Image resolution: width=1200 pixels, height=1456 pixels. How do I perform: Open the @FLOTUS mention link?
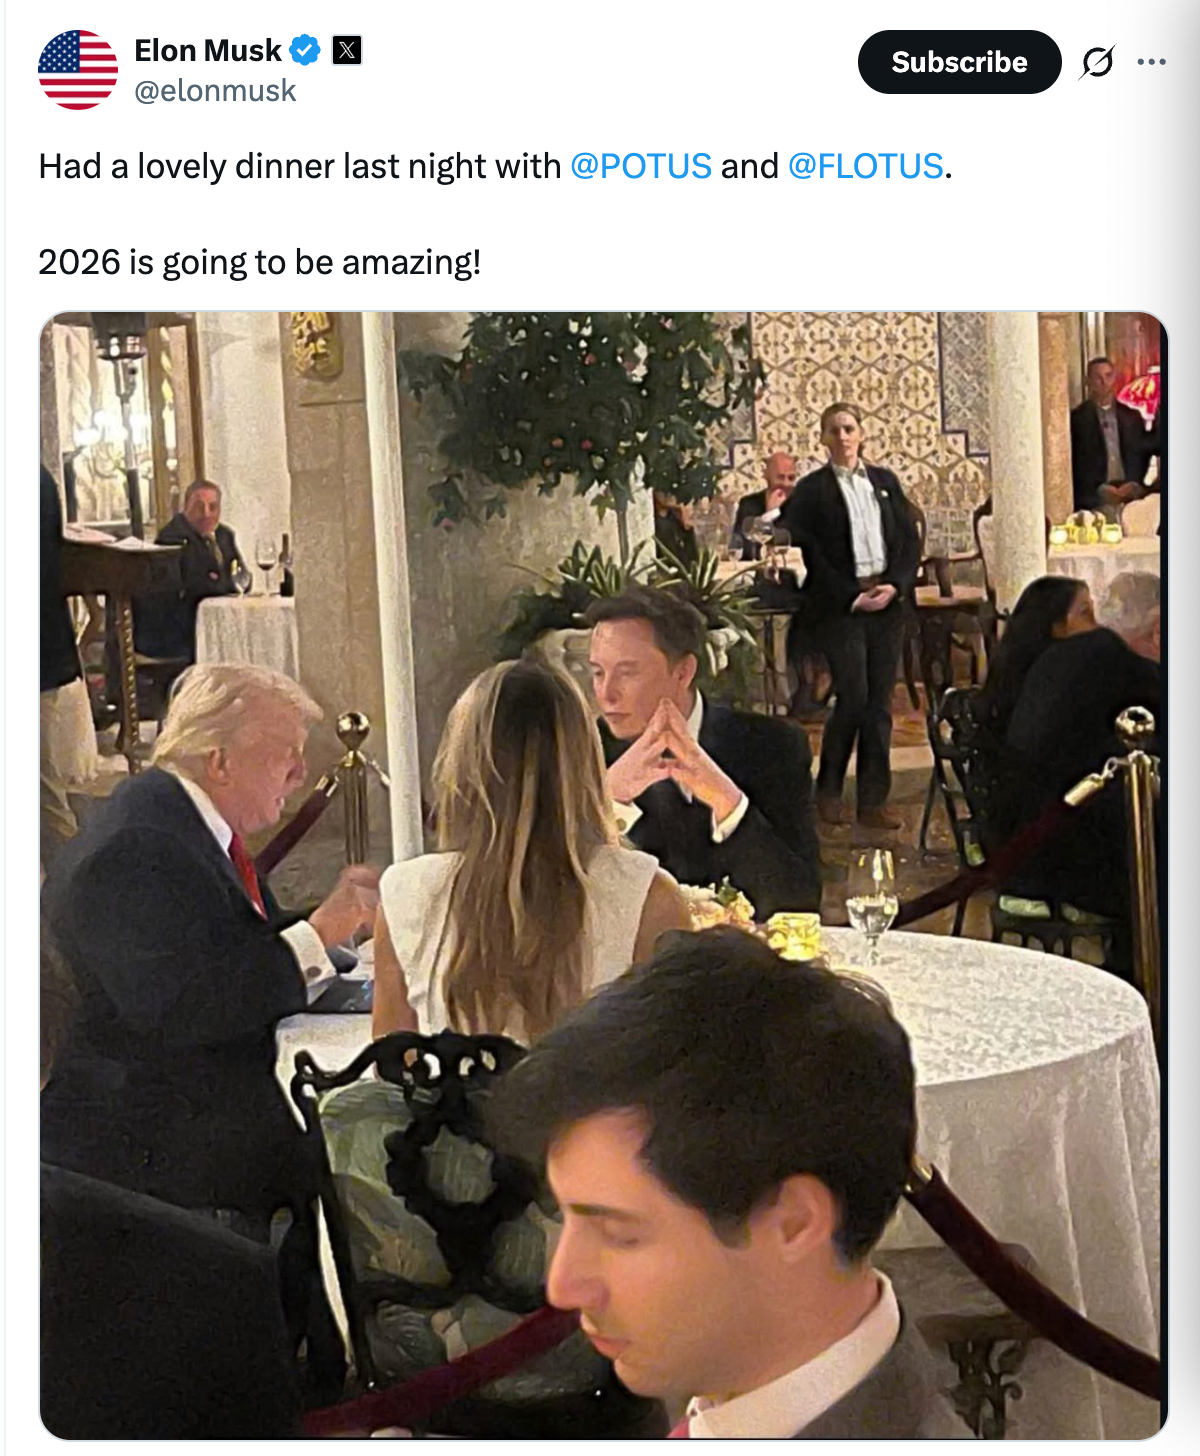[865, 166]
